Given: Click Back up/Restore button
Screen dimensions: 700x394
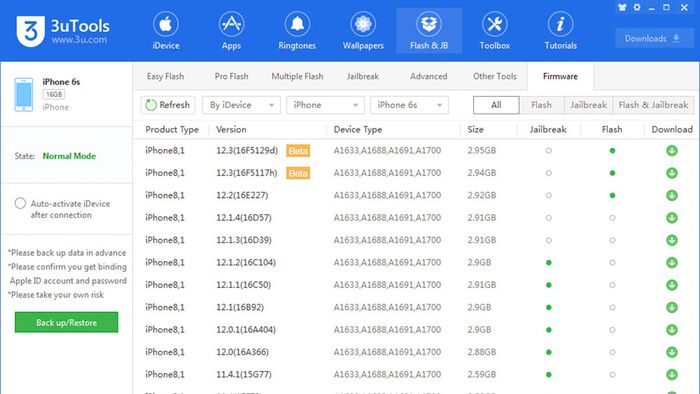Looking at the screenshot, I should pos(67,322).
